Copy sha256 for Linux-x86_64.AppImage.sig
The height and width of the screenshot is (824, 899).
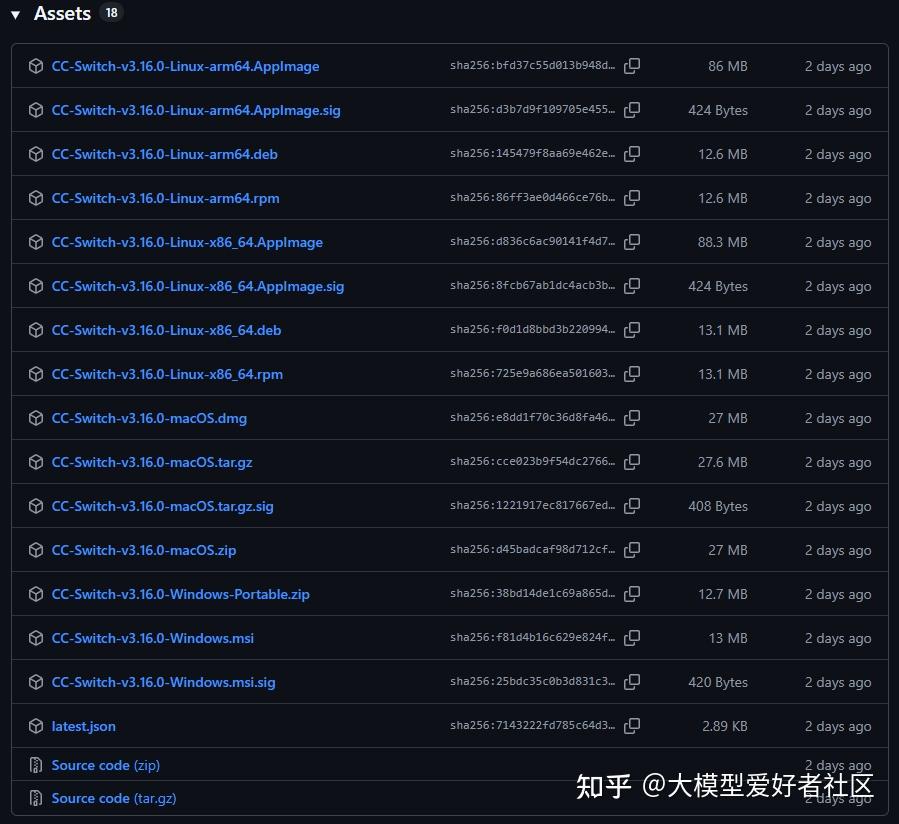point(632,286)
